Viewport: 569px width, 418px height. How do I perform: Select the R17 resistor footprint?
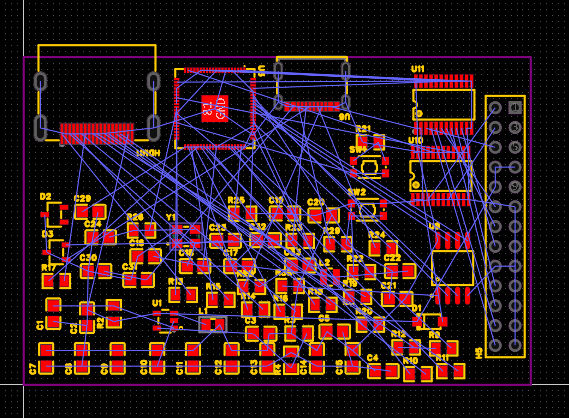click(x=56, y=281)
